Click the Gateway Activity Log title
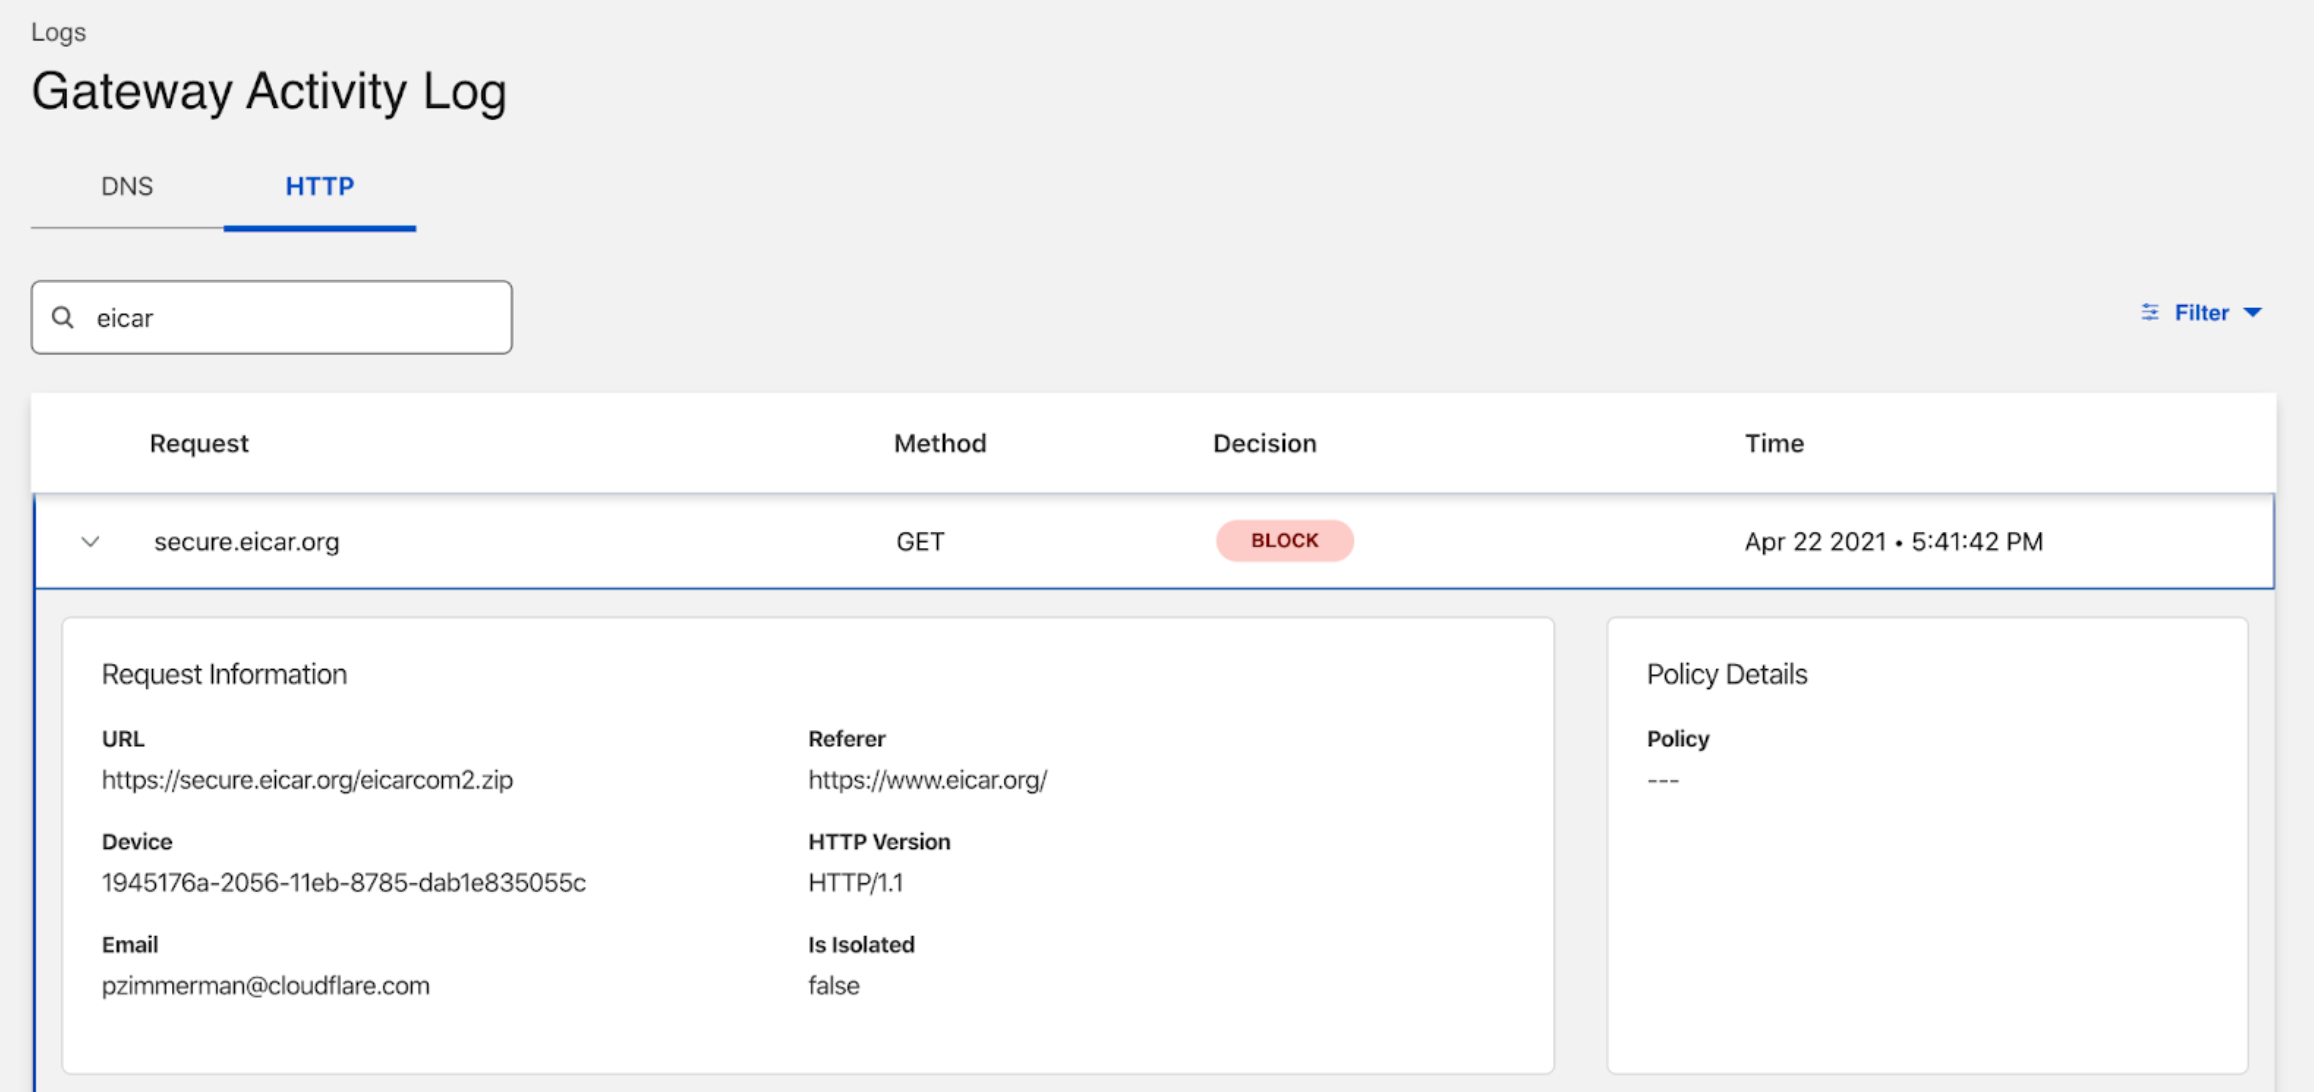 click(269, 91)
